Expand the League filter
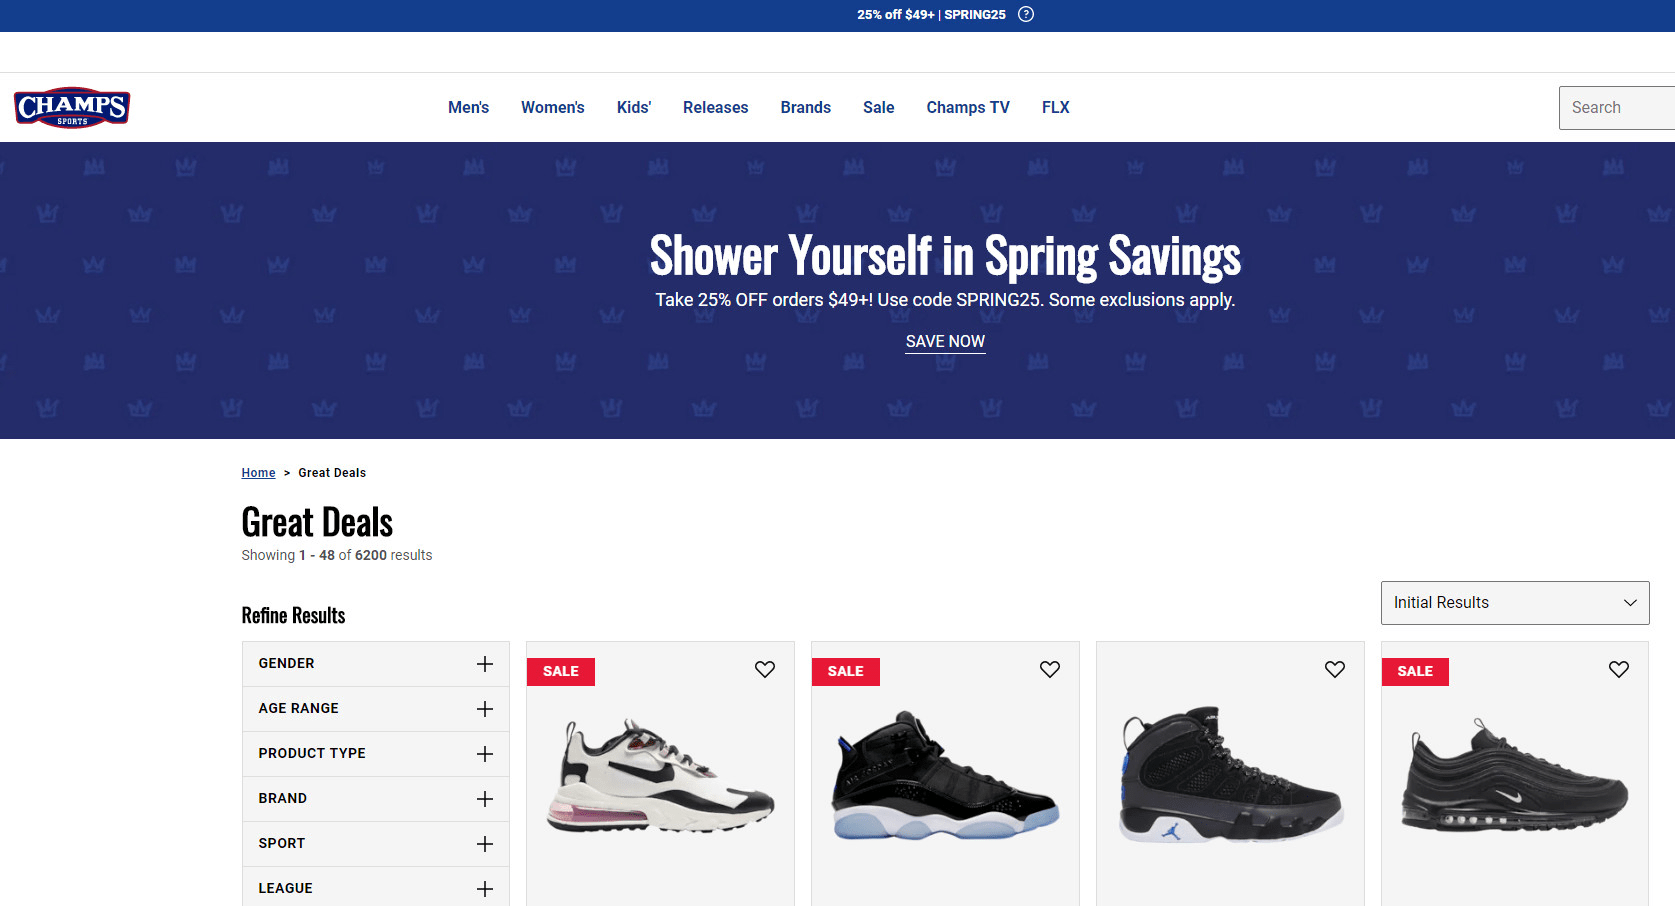This screenshot has height=906, width=1675. [376, 888]
